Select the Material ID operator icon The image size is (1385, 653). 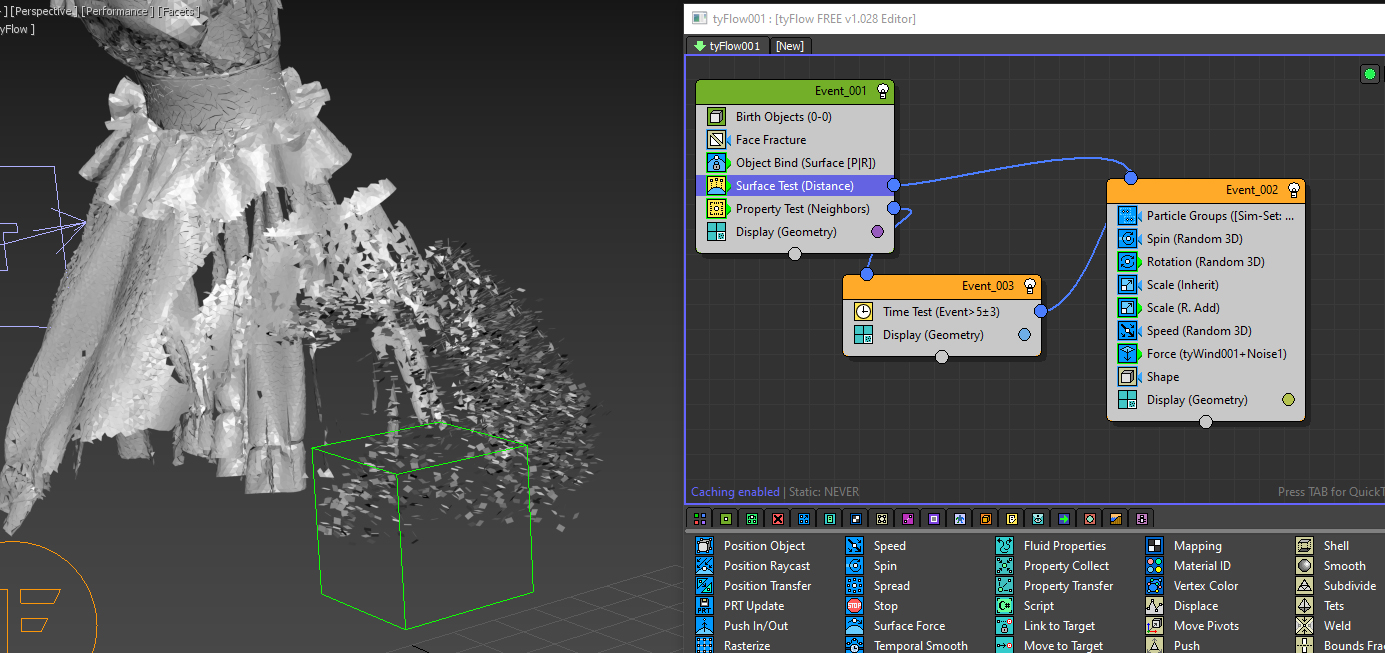click(1155, 566)
